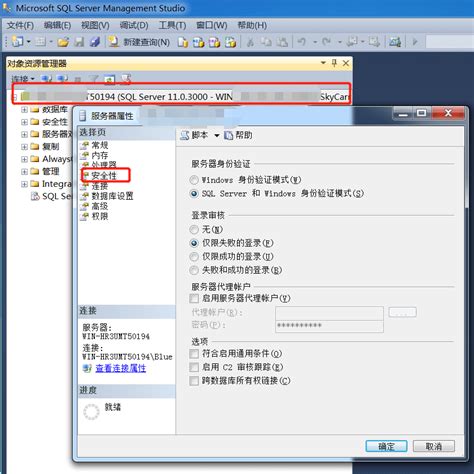Click the Connect Object Explorer icon
Viewport: 474px width, 474px height.
pyautogui.click(x=46, y=79)
